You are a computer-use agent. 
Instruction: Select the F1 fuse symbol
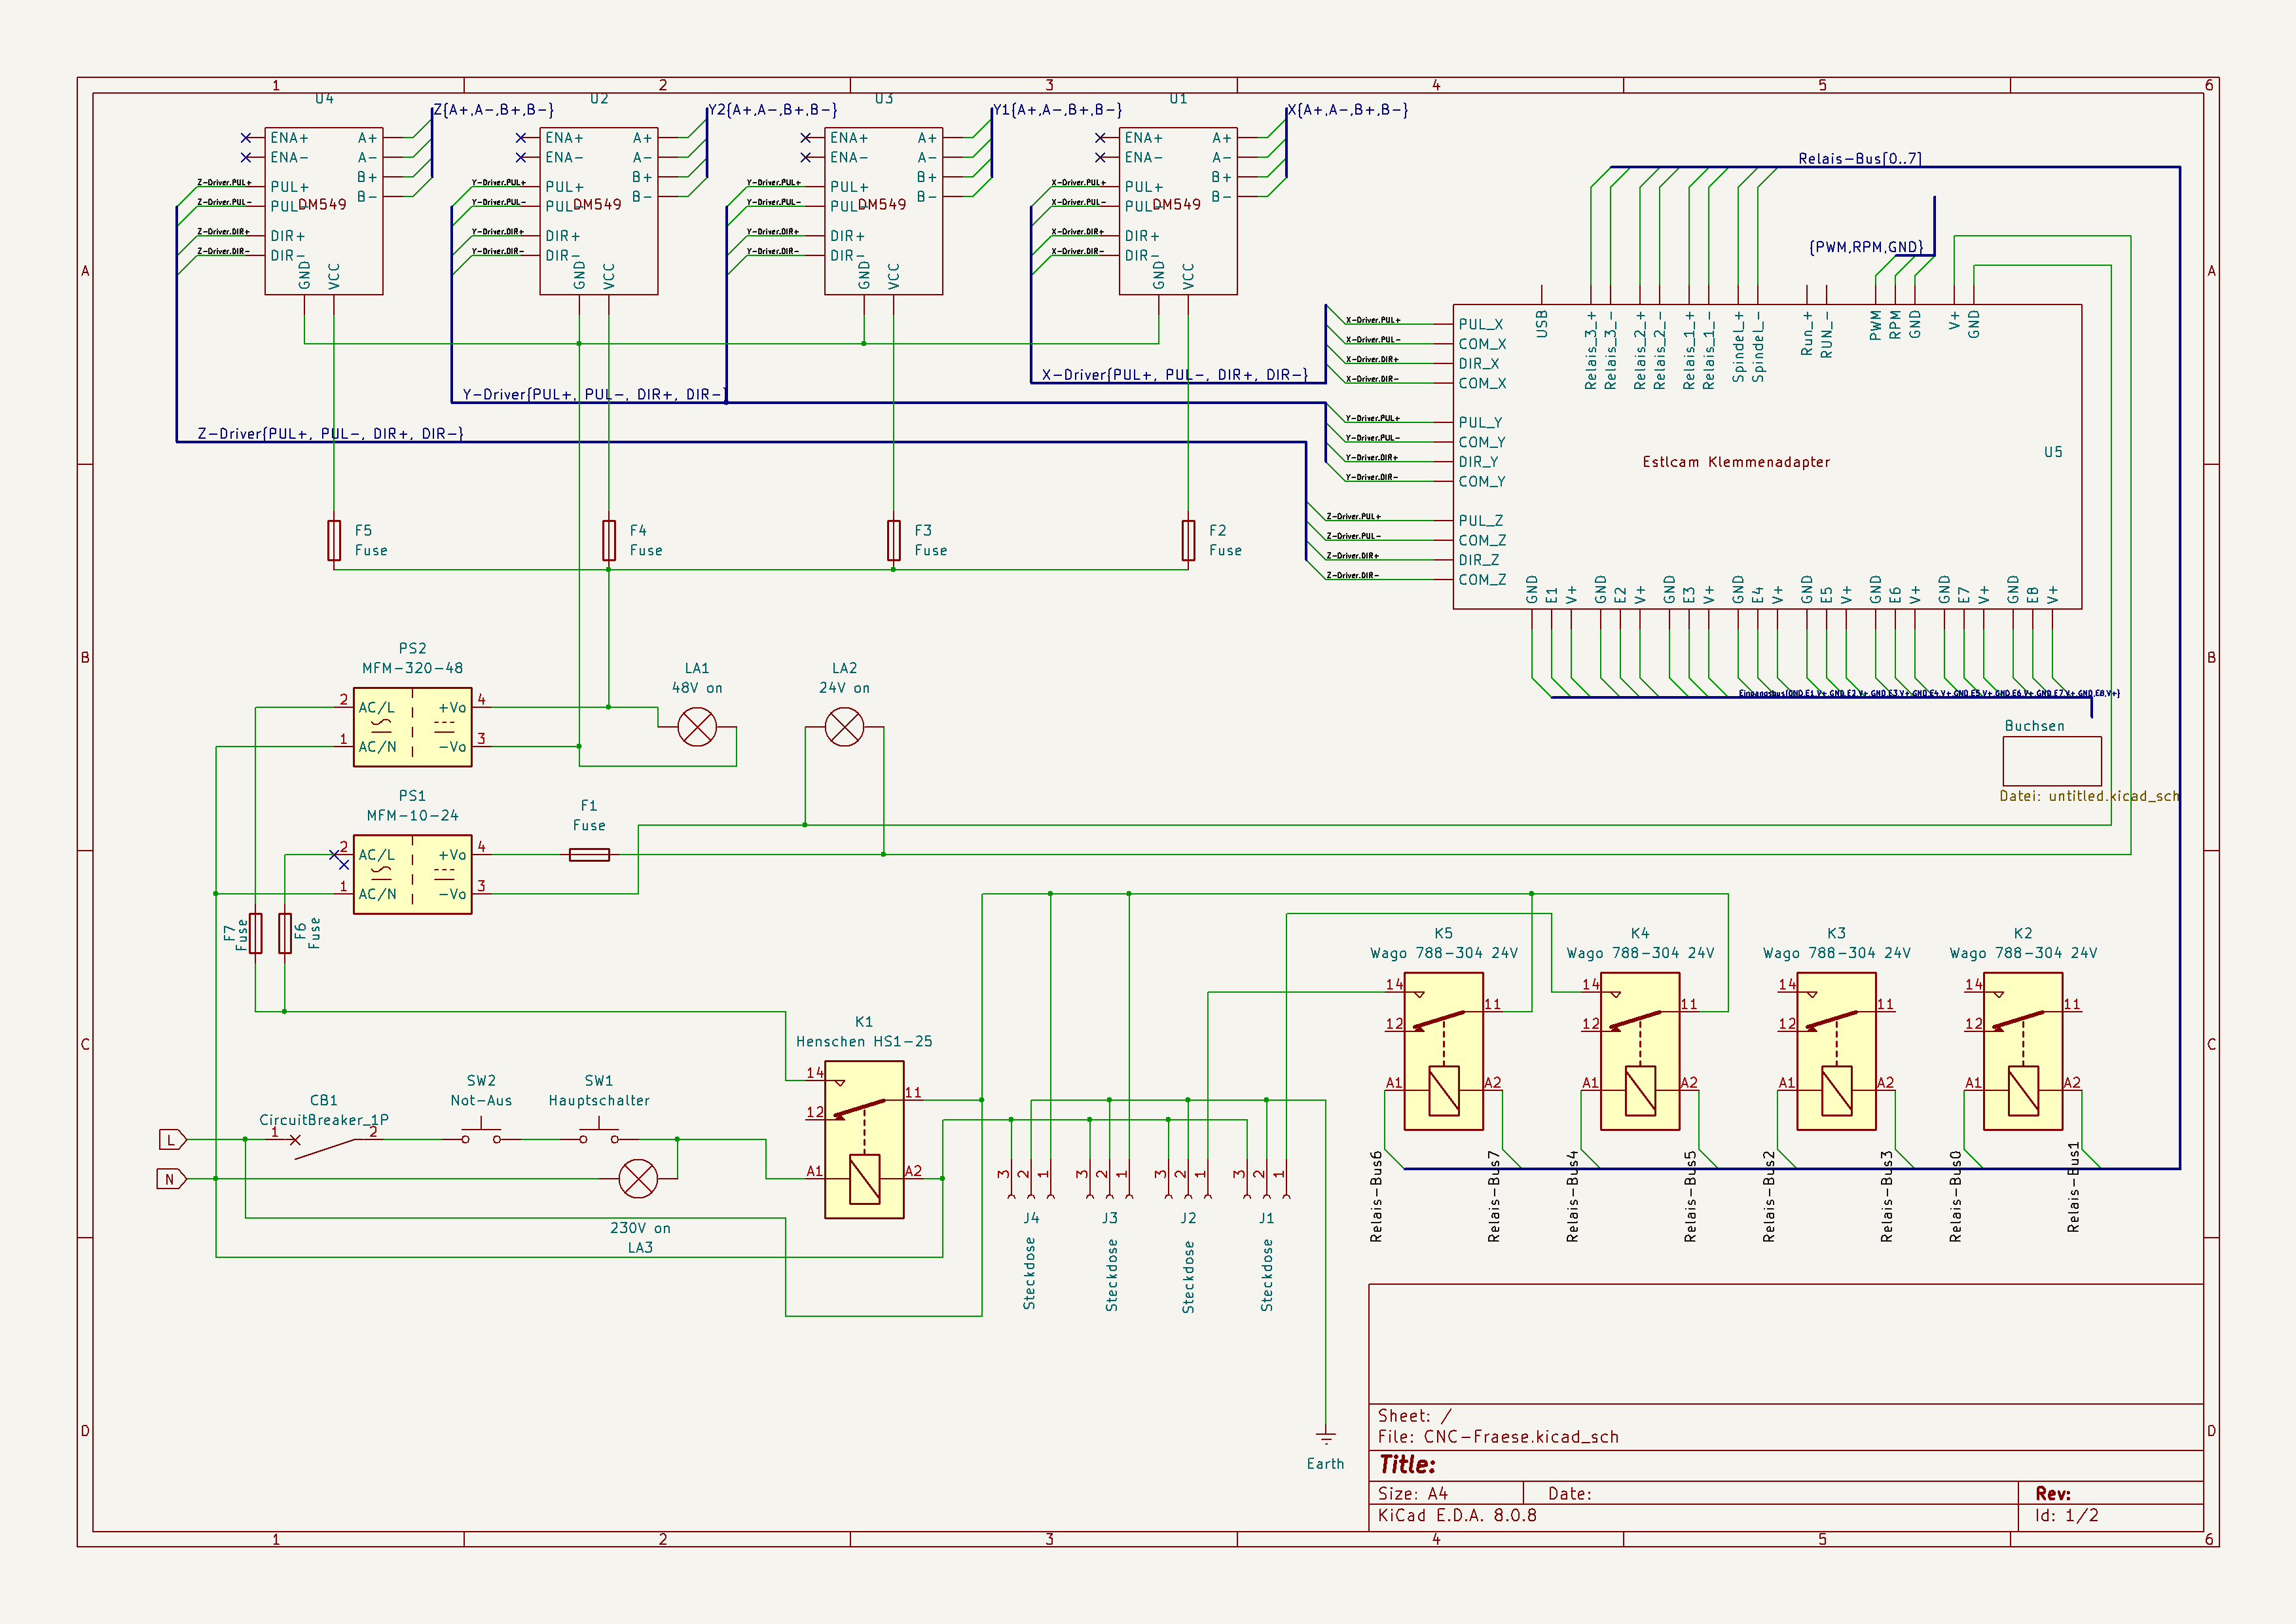coord(589,855)
